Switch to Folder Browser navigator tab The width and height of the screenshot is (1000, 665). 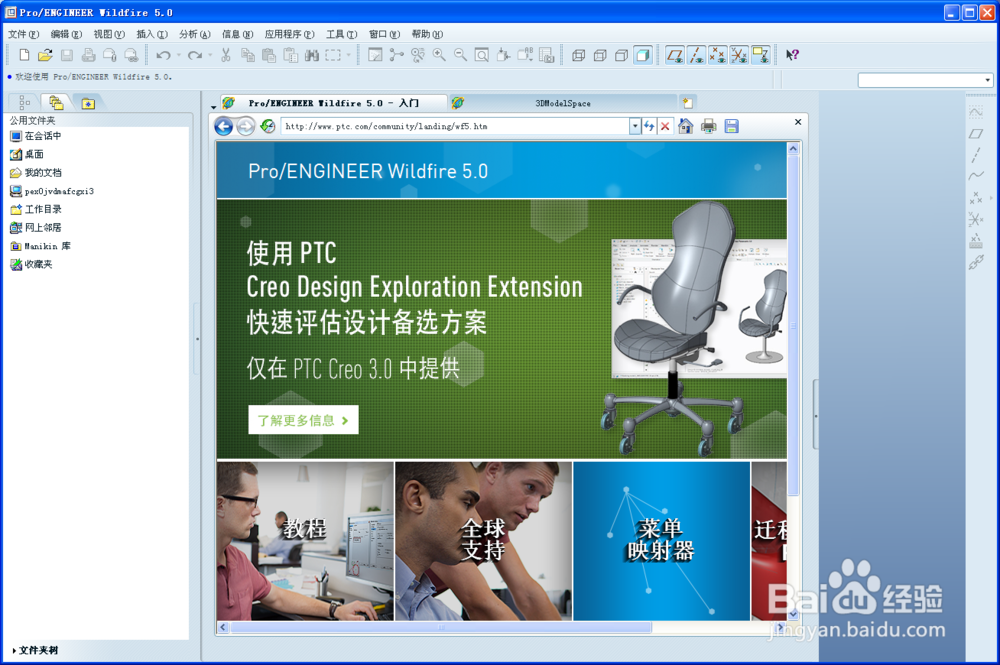click(x=56, y=103)
